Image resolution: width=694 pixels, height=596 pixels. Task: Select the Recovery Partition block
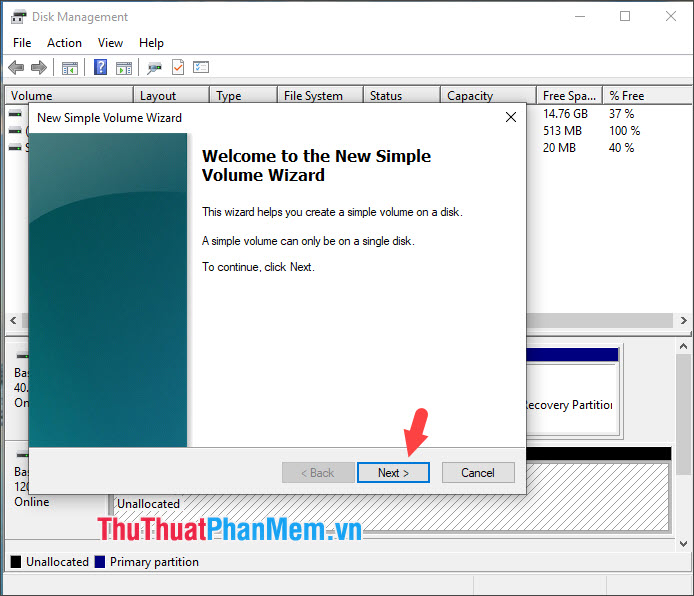tap(572, 392)
